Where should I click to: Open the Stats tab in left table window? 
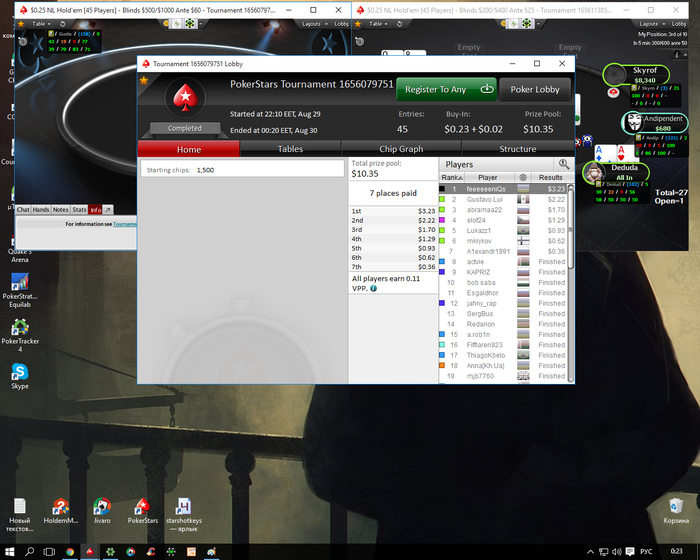click(79, 209)
